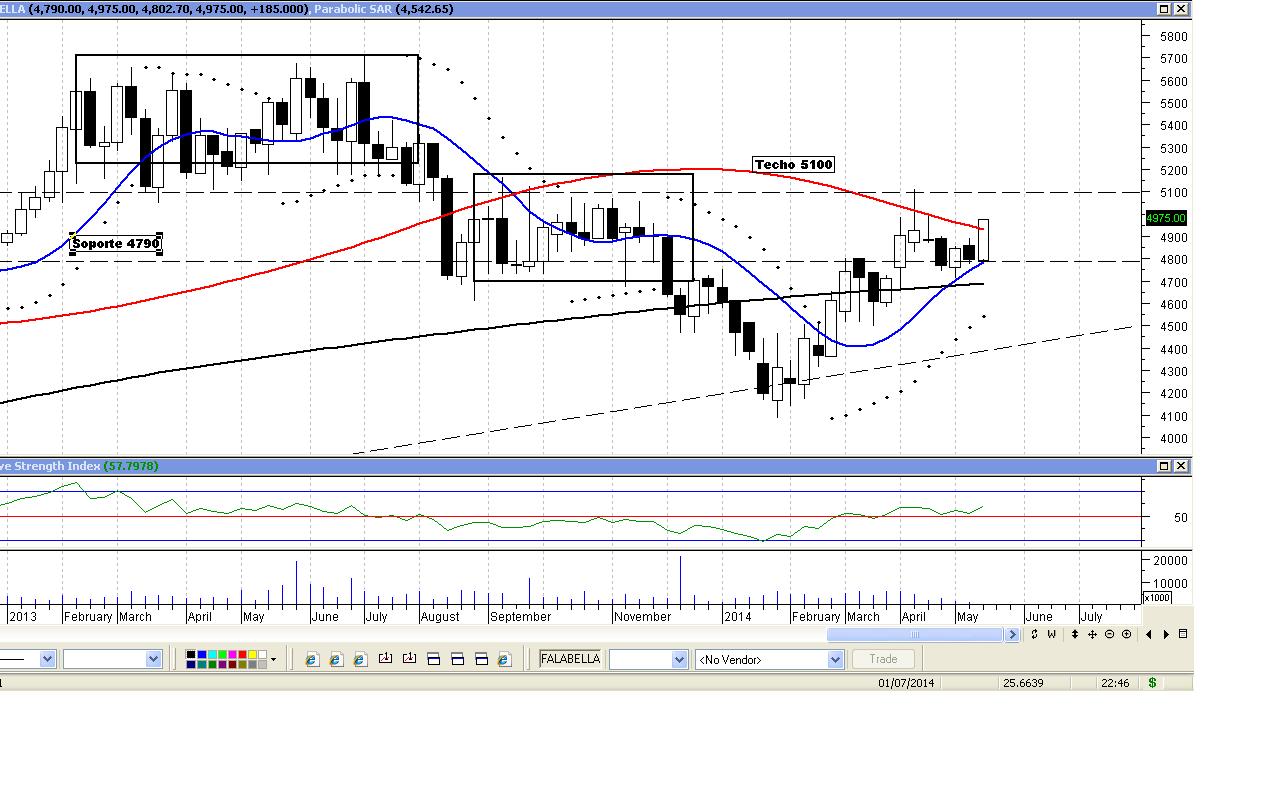Click the first window-layout icon in toolbar

coord(434,659)
